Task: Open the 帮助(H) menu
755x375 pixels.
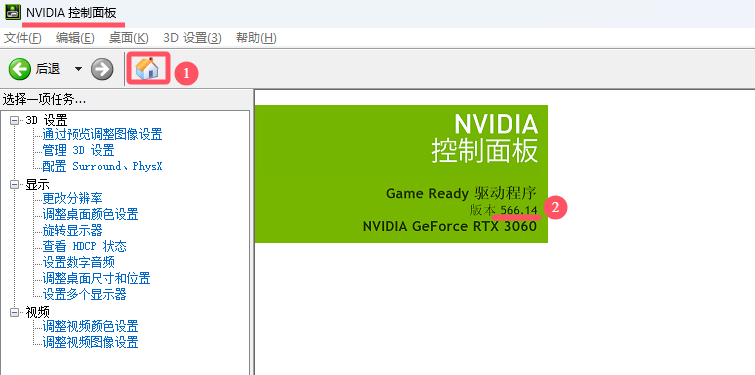Action: click(x=256, y=38)
